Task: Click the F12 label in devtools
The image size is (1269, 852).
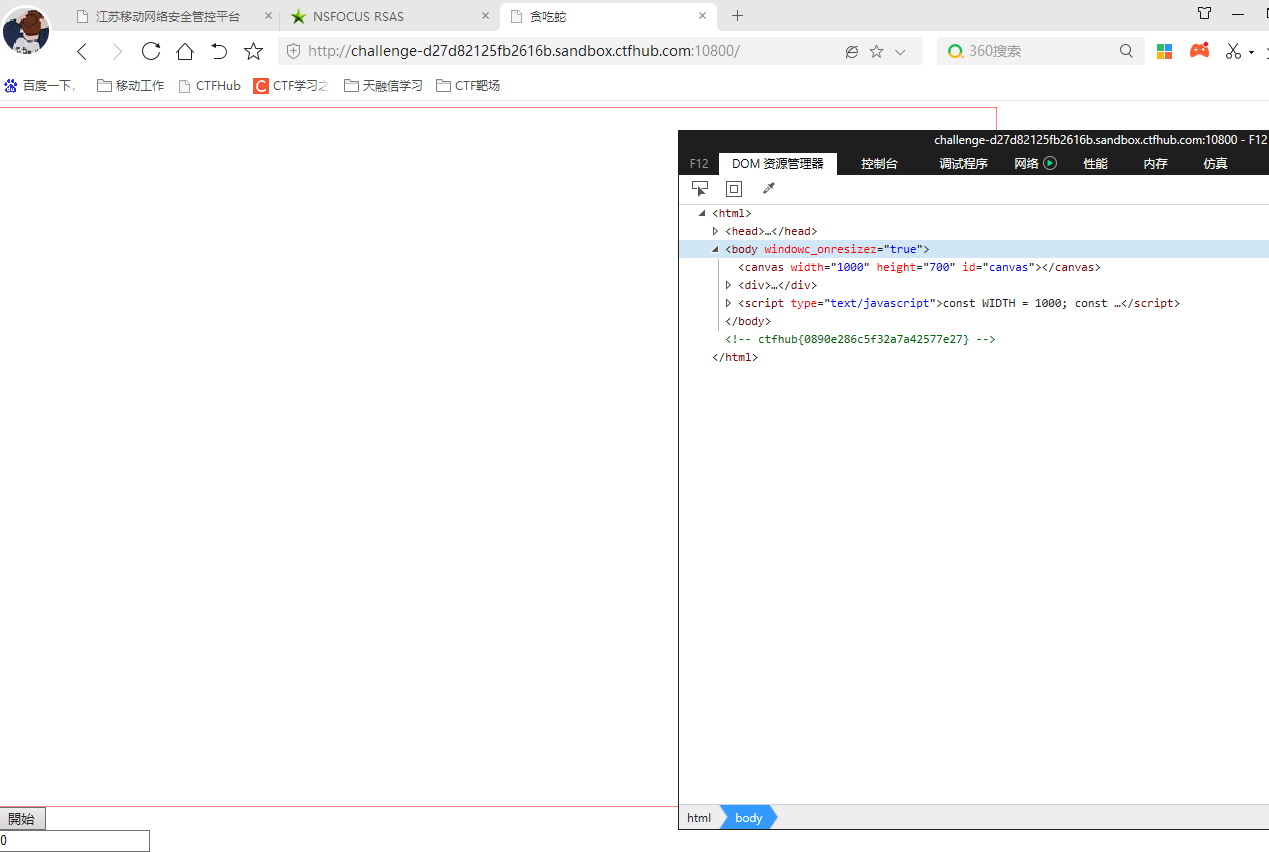Action: click(x=699, y=164)
